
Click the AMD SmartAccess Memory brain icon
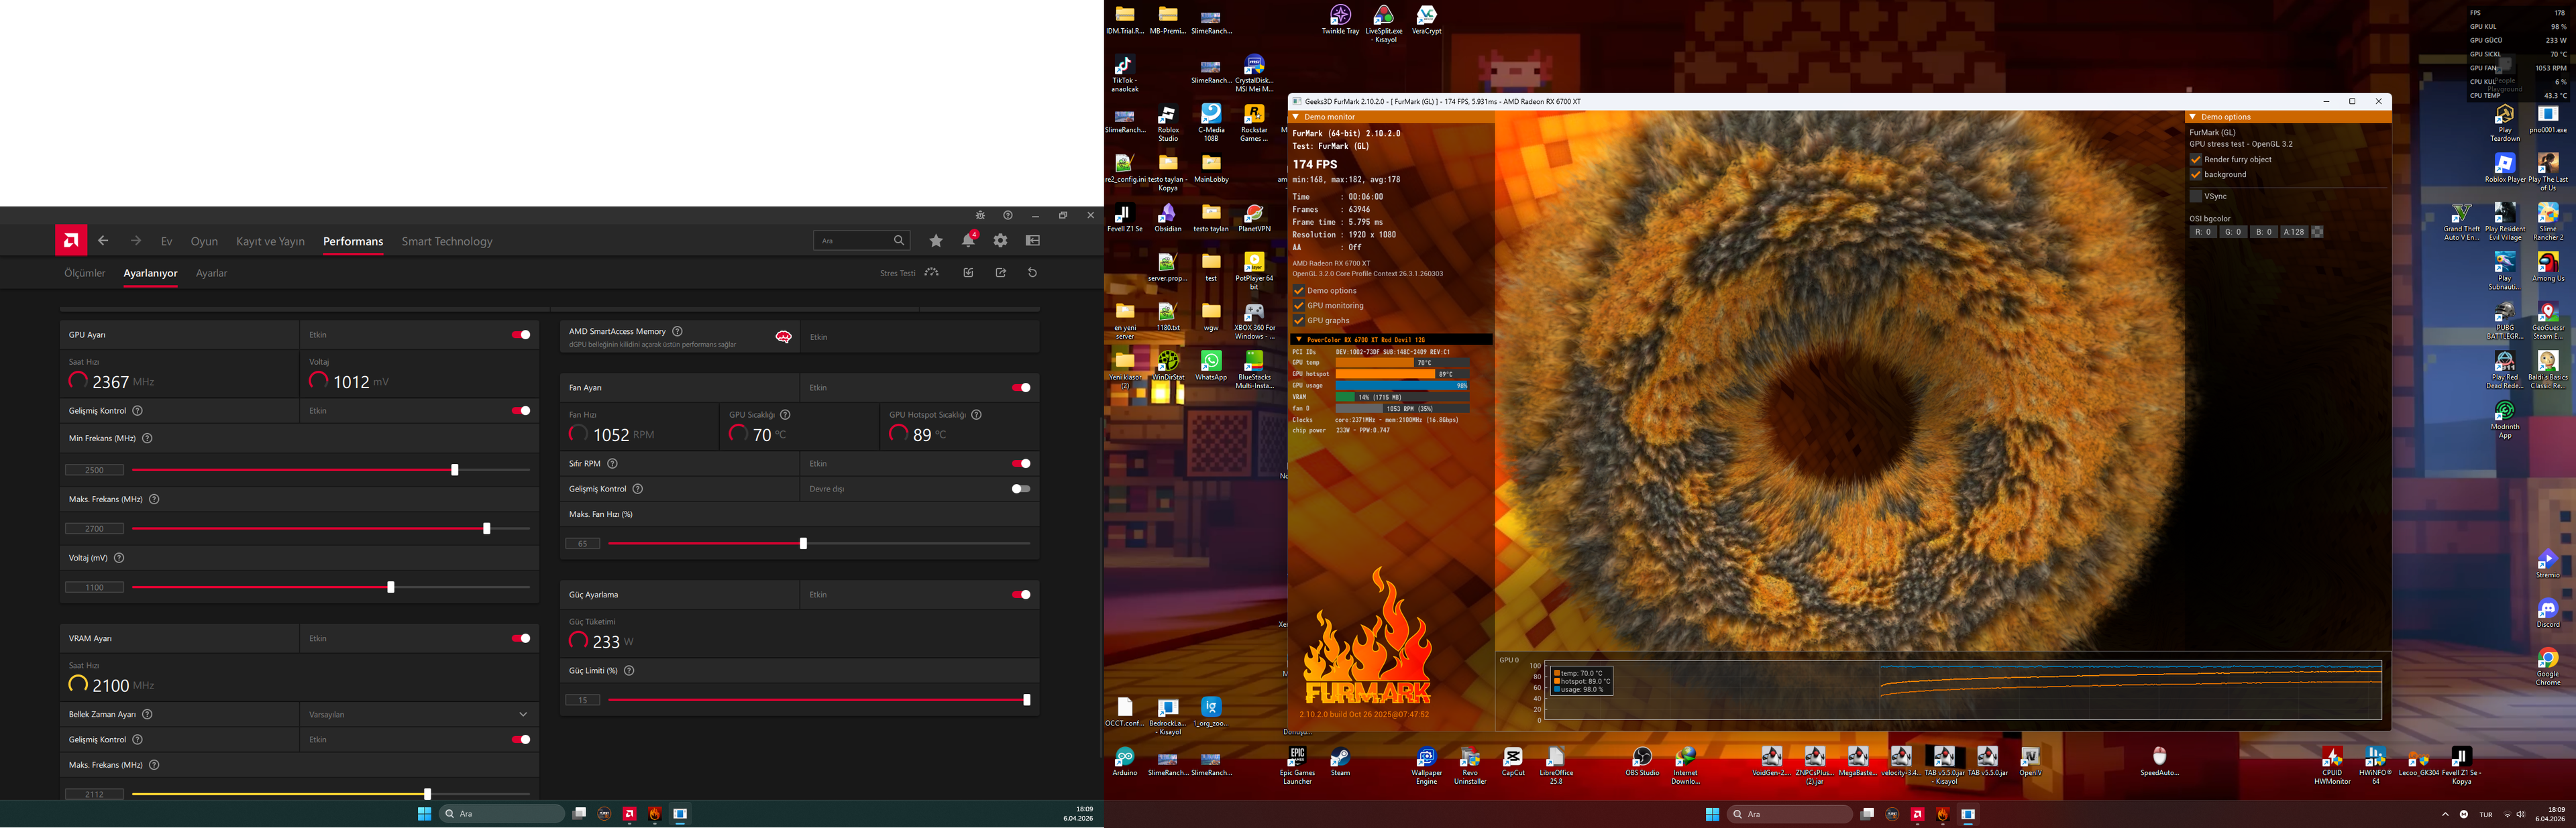click(x=783, y=337)
